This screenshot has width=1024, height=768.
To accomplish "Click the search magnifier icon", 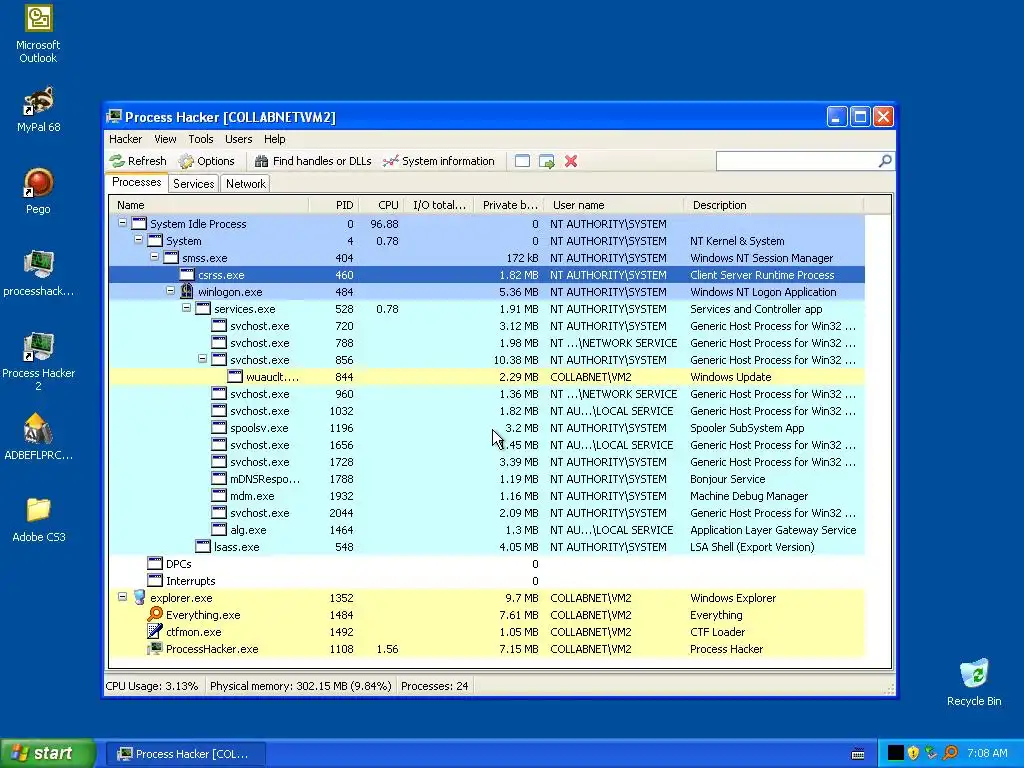I will point(885,161).
